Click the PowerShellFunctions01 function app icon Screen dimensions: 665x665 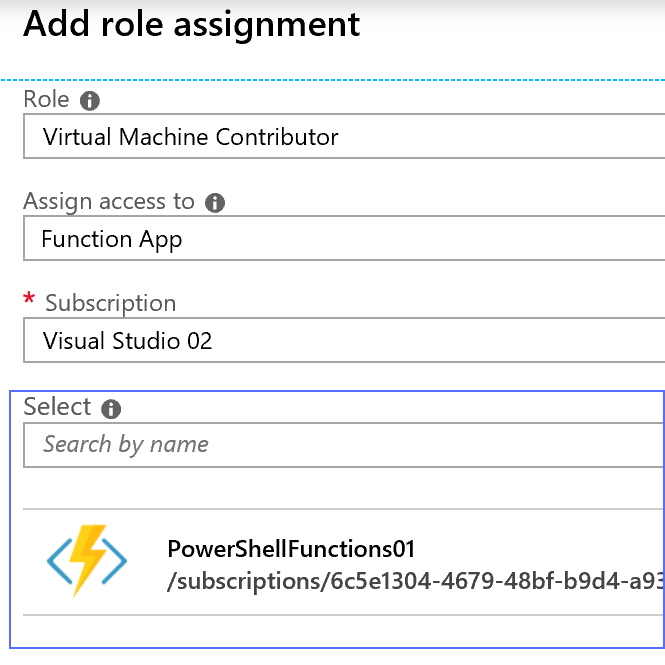click(x=87, y=561)
